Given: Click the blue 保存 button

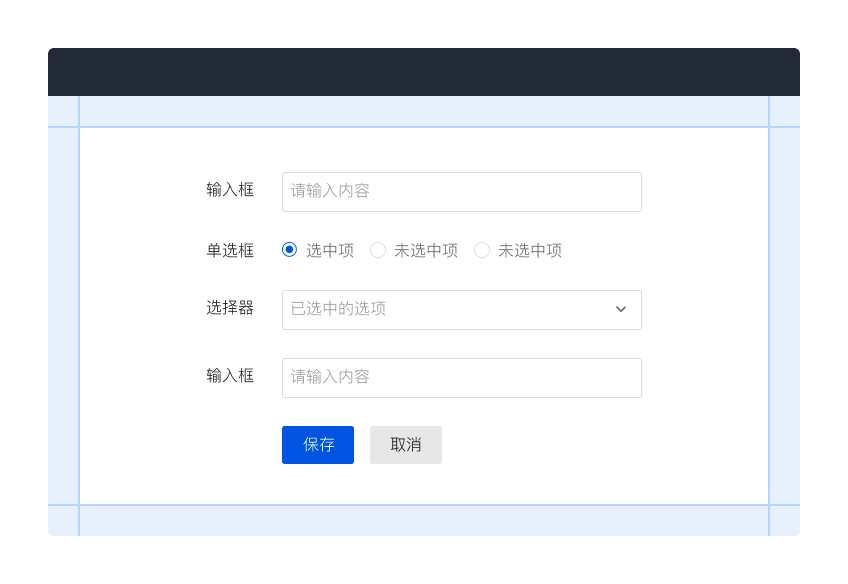Looking at the screenshot, I should click(x=318, y=445).
